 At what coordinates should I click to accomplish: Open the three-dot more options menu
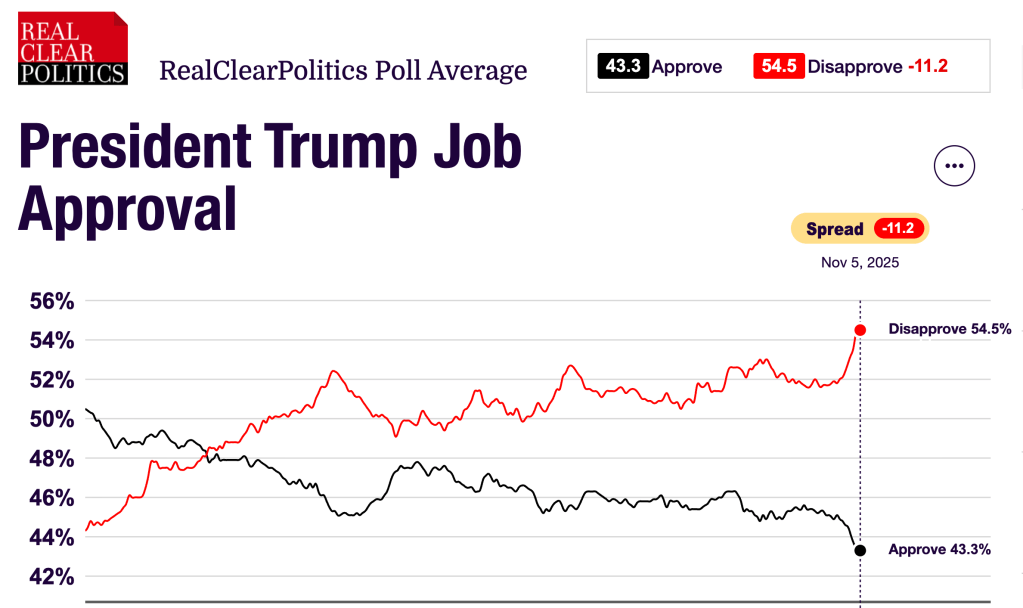tap(953, 166)
